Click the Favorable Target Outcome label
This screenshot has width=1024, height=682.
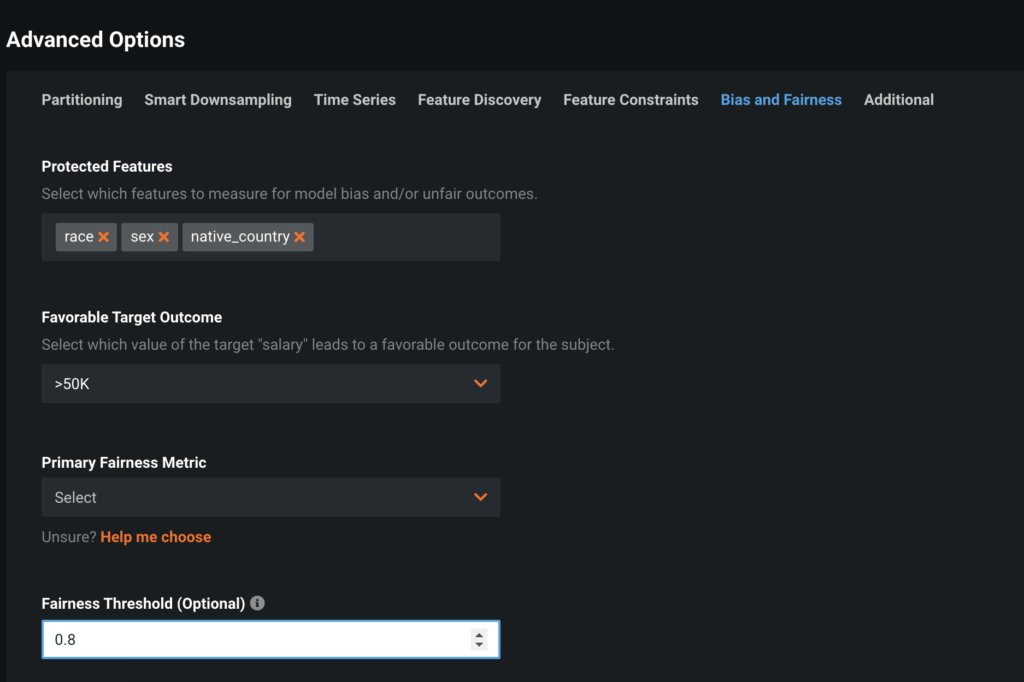click(132, 317)
